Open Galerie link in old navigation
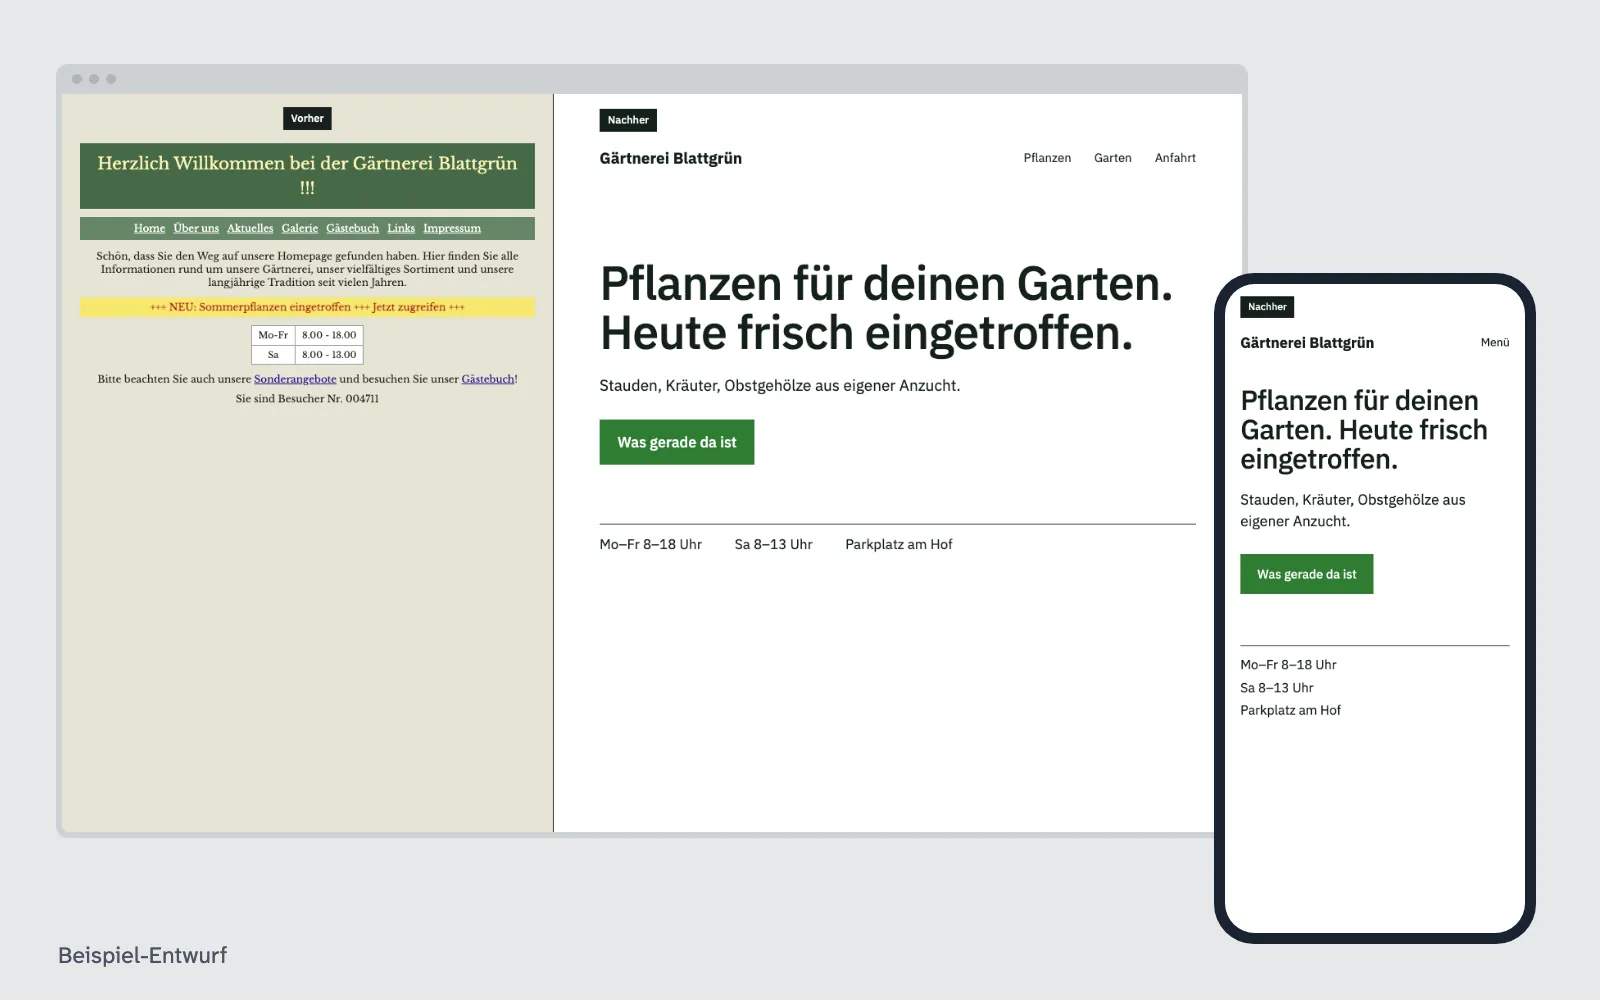Image resolution: width=1600 pixels, height=1000 pixels. tap(300, 228)
